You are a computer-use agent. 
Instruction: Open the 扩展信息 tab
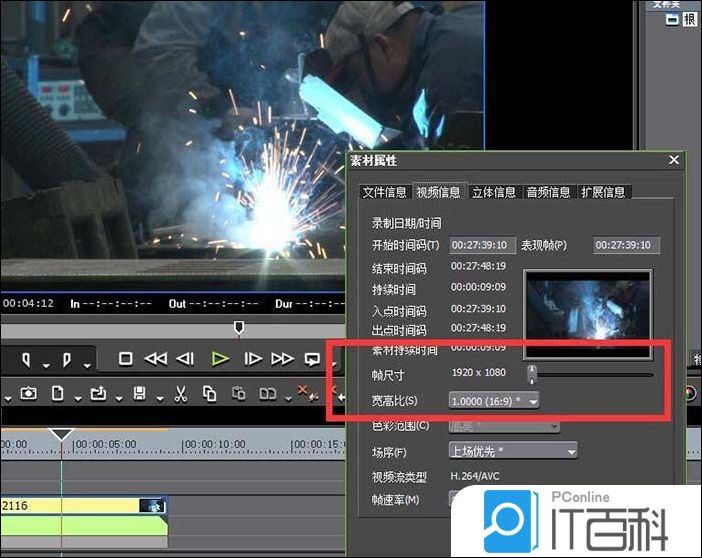(x=603, y=192)
